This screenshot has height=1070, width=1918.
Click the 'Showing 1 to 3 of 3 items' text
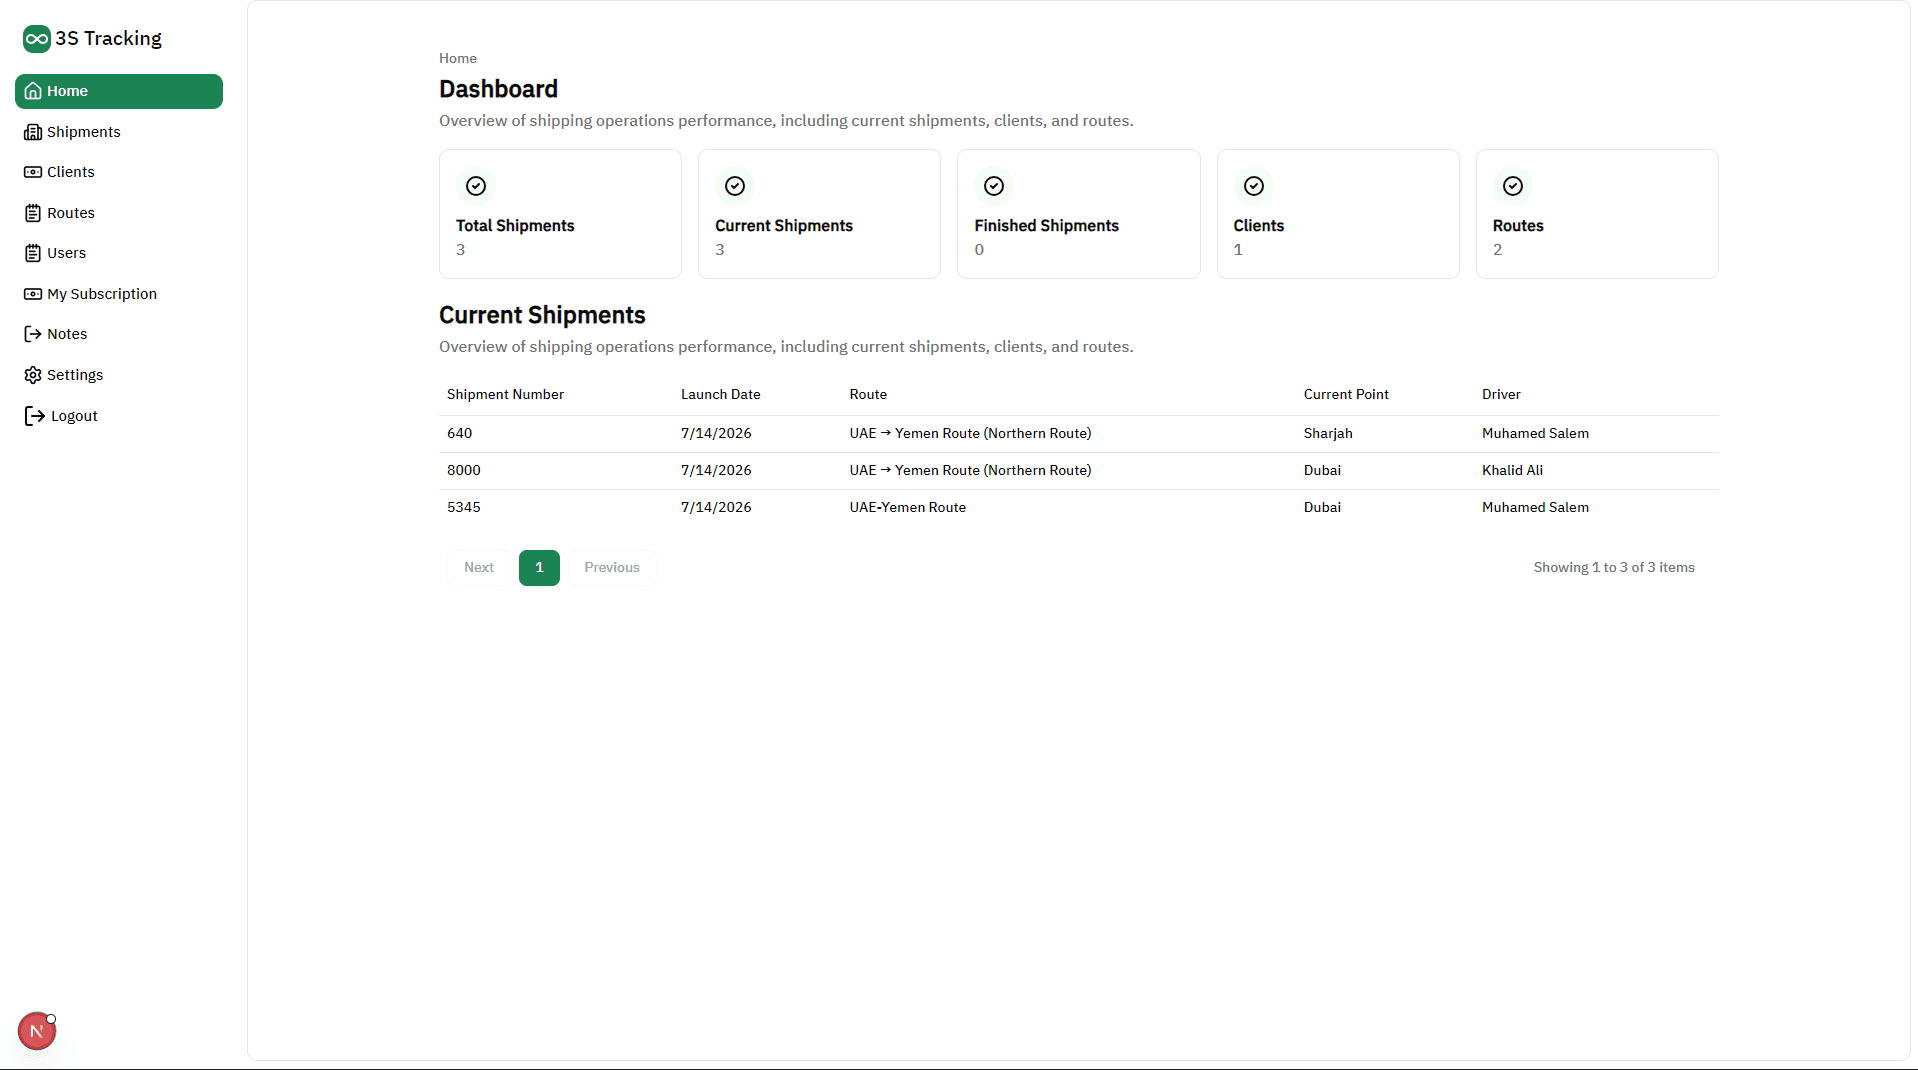click(x=1614, y=568)
